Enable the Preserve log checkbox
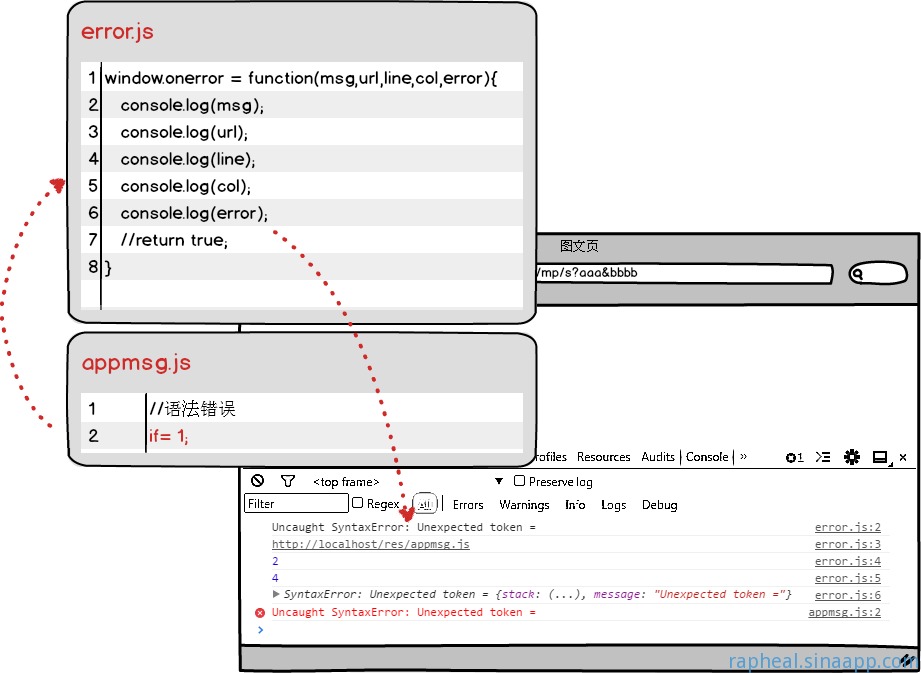The width and height of the screenshot is (921, 673). click(519, 481)
